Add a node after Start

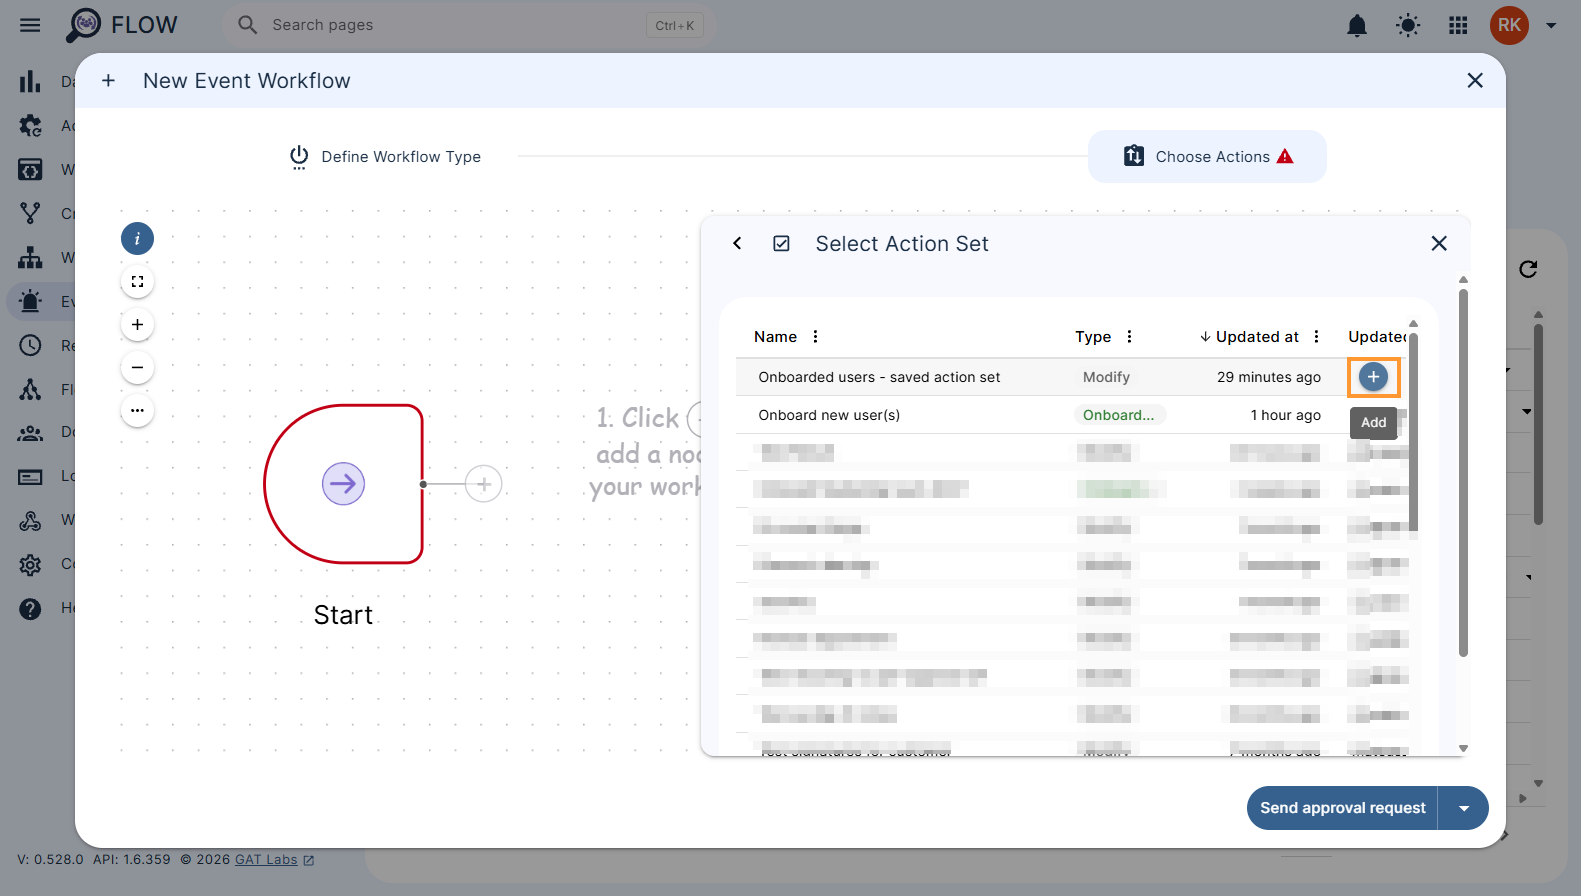click(x=484, y=484)
